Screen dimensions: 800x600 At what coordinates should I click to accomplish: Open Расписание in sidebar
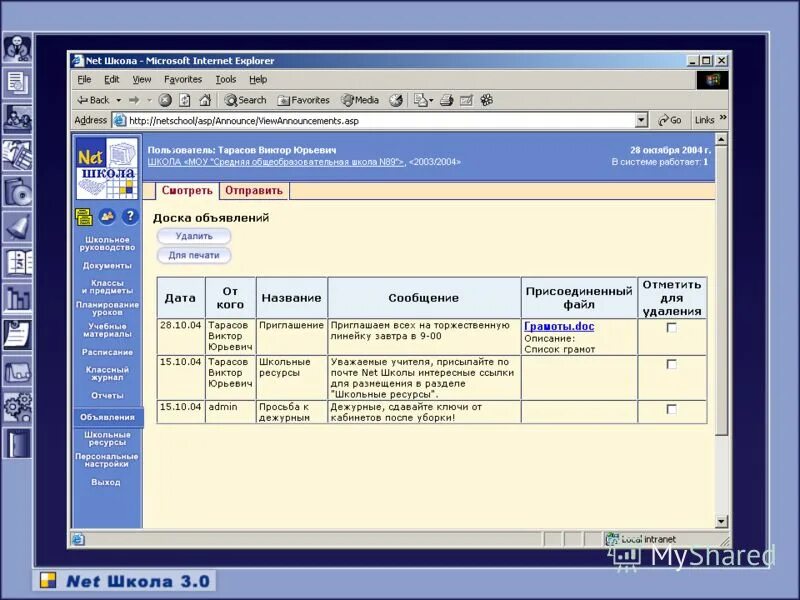pos(107,352)
